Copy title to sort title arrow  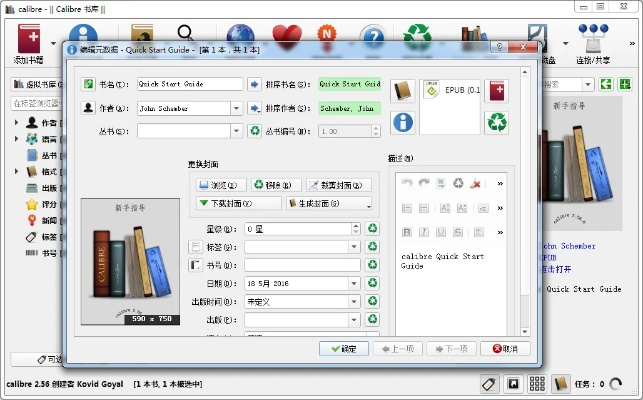pos(255,84)
